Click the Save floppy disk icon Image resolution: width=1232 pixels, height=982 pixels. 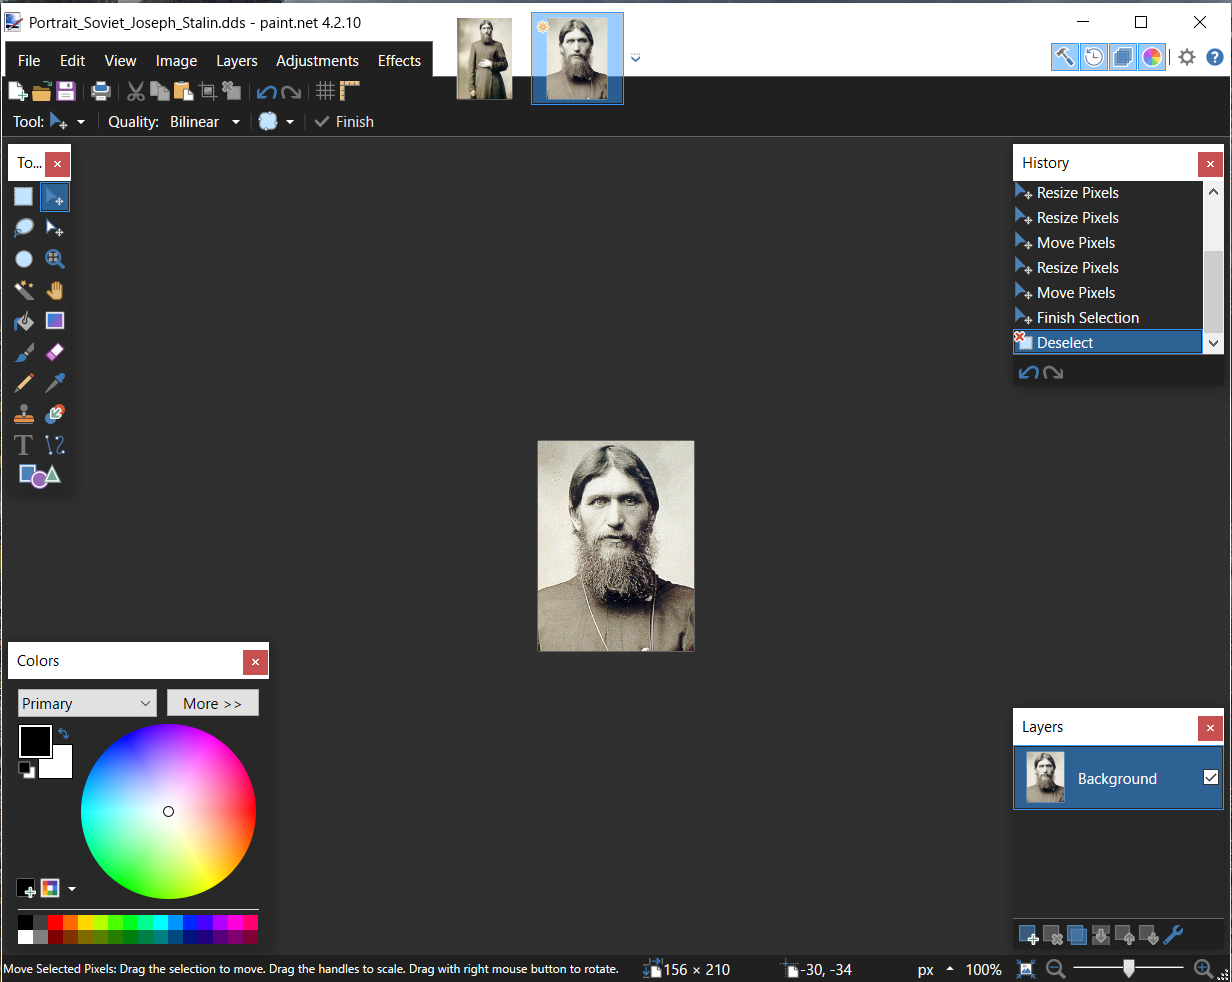pos(66,92)
